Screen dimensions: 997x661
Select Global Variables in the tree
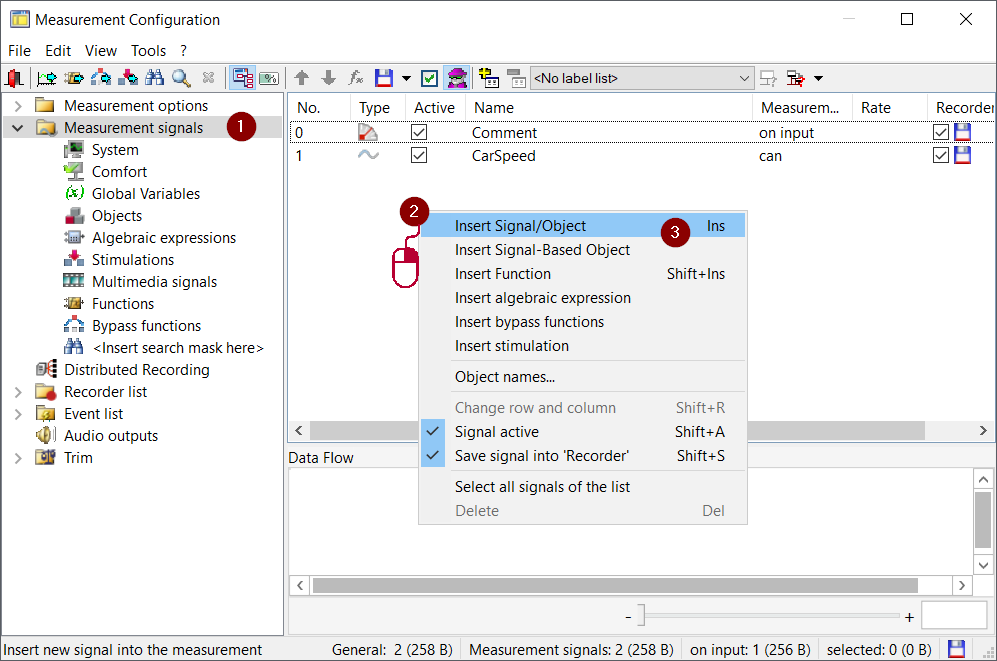[x=146, y=194]
